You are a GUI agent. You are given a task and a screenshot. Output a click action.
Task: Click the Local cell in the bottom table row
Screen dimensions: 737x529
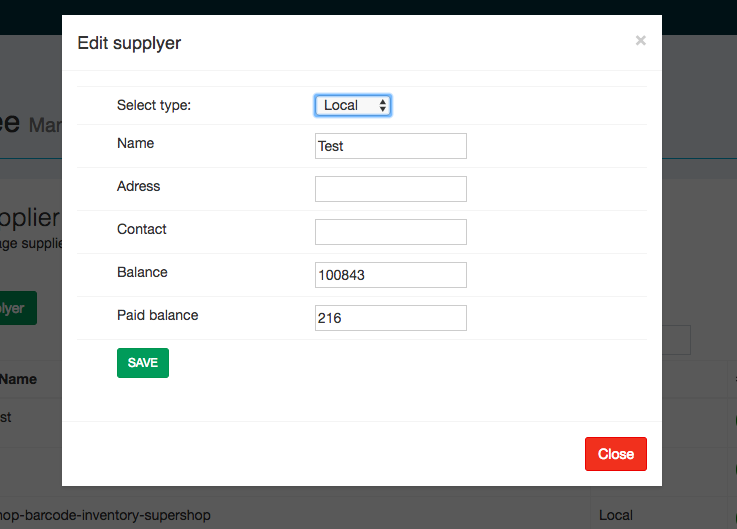[x=615, y=515]
